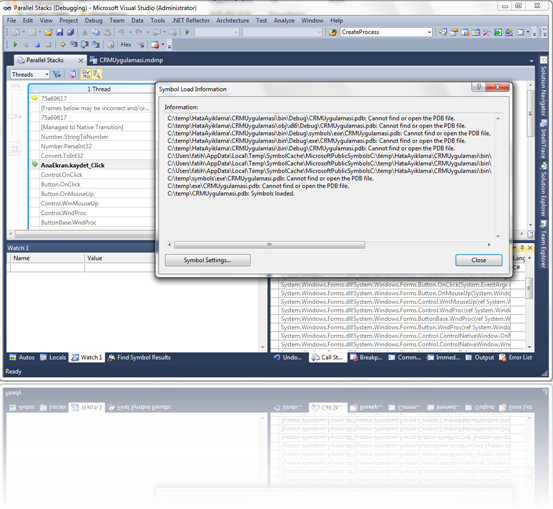The height and width of the screenshot is (509, 553).
Task: Click the Fit-to-screen icon below zoom slider
Action: tap(15, 149)
